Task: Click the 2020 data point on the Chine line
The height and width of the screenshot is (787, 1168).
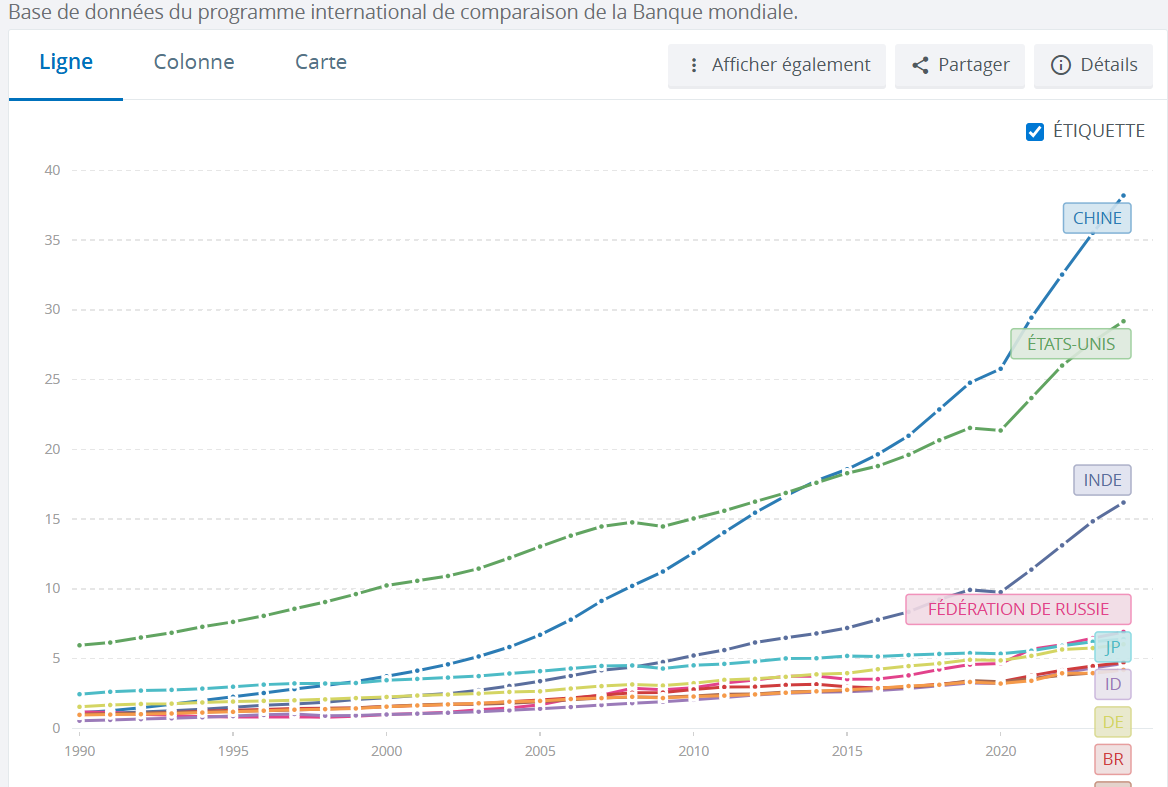Action: click(x=1001, y=368)
